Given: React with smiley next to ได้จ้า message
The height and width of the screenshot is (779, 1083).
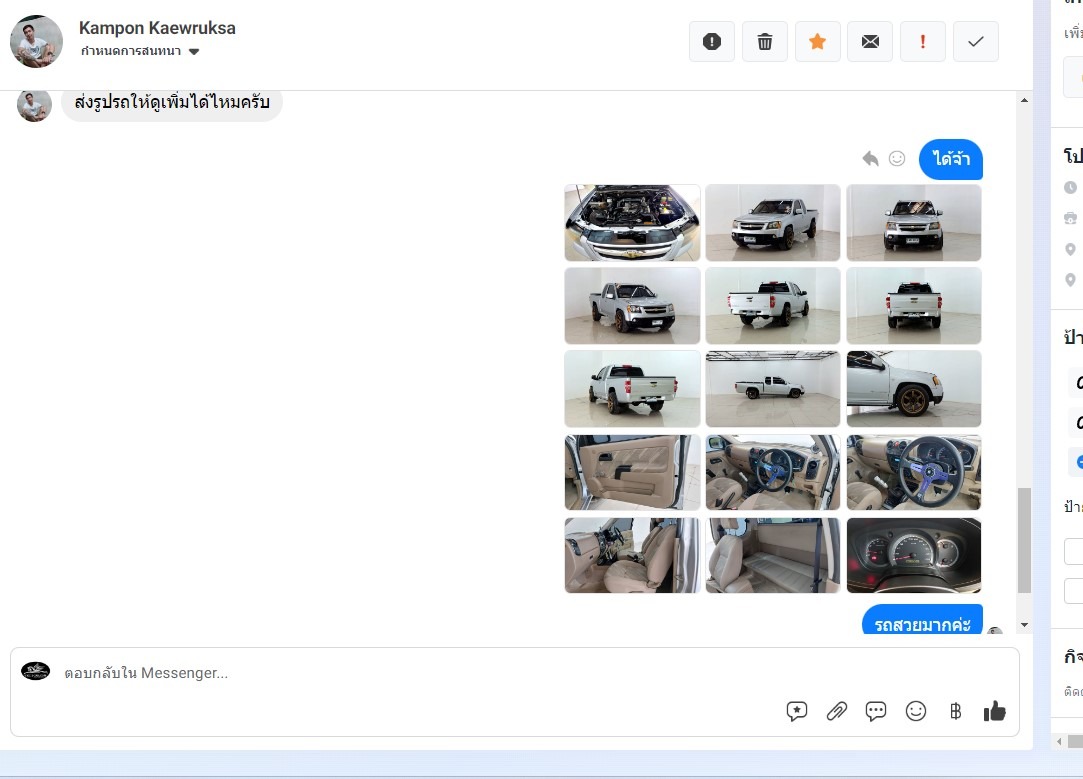Looking at the screenshot, I should [x=897, y=159].
